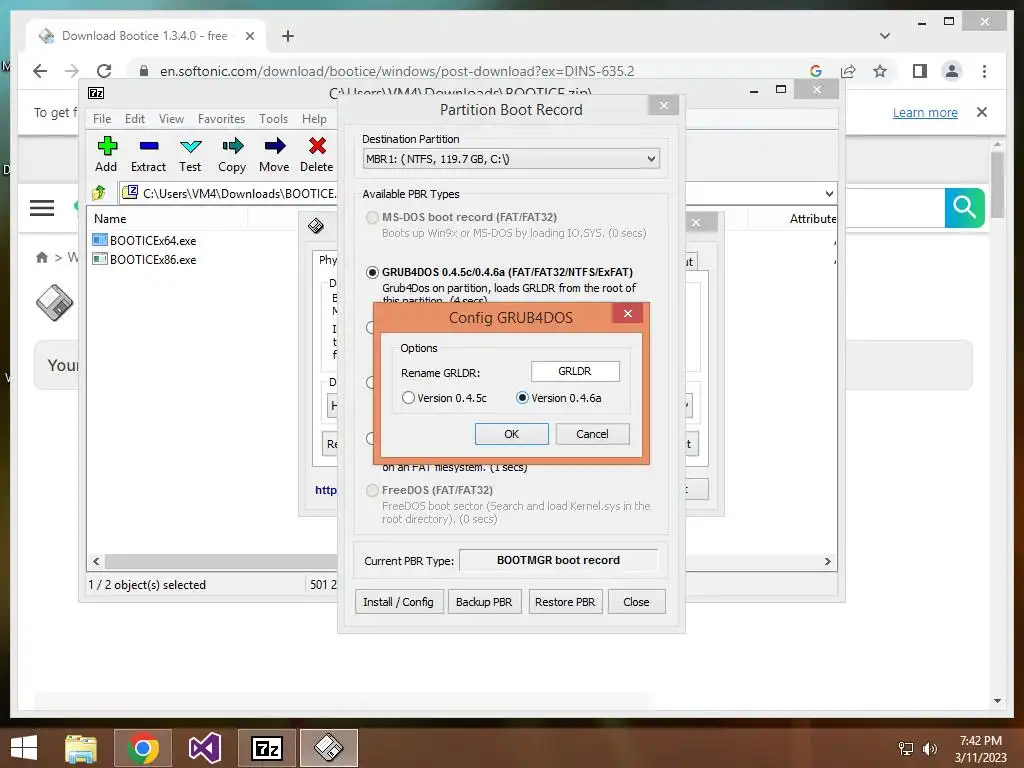Click the Restore PBR button

click(x=565, y=602)
